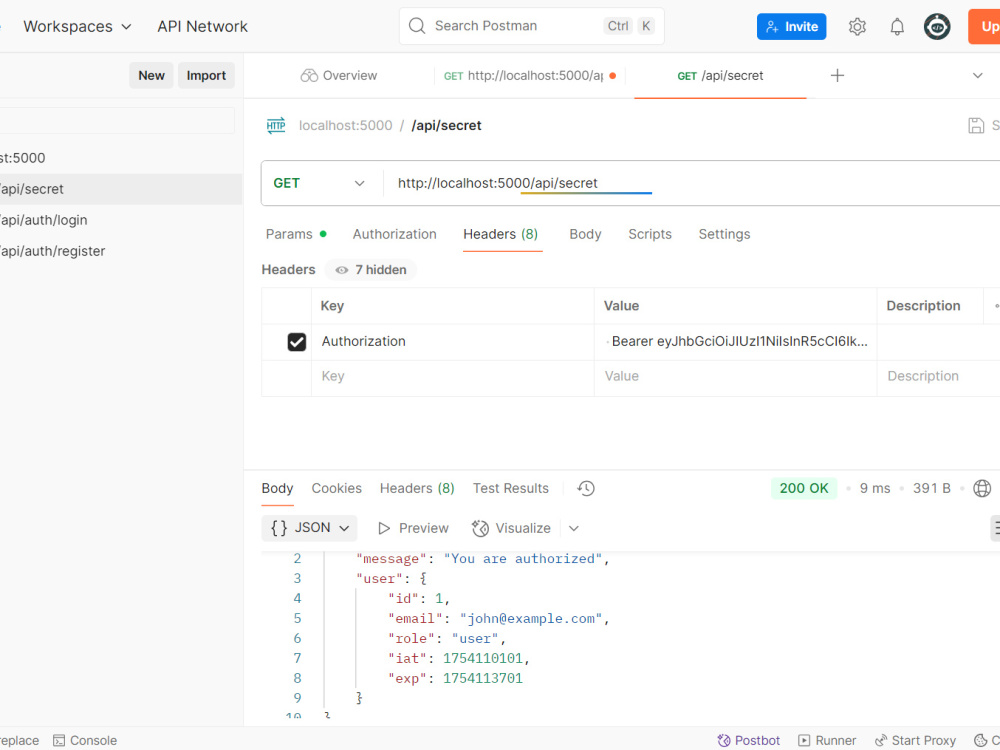Select the response Body tab
This screenshot has height=750, width=1000.
coord(277,489)
